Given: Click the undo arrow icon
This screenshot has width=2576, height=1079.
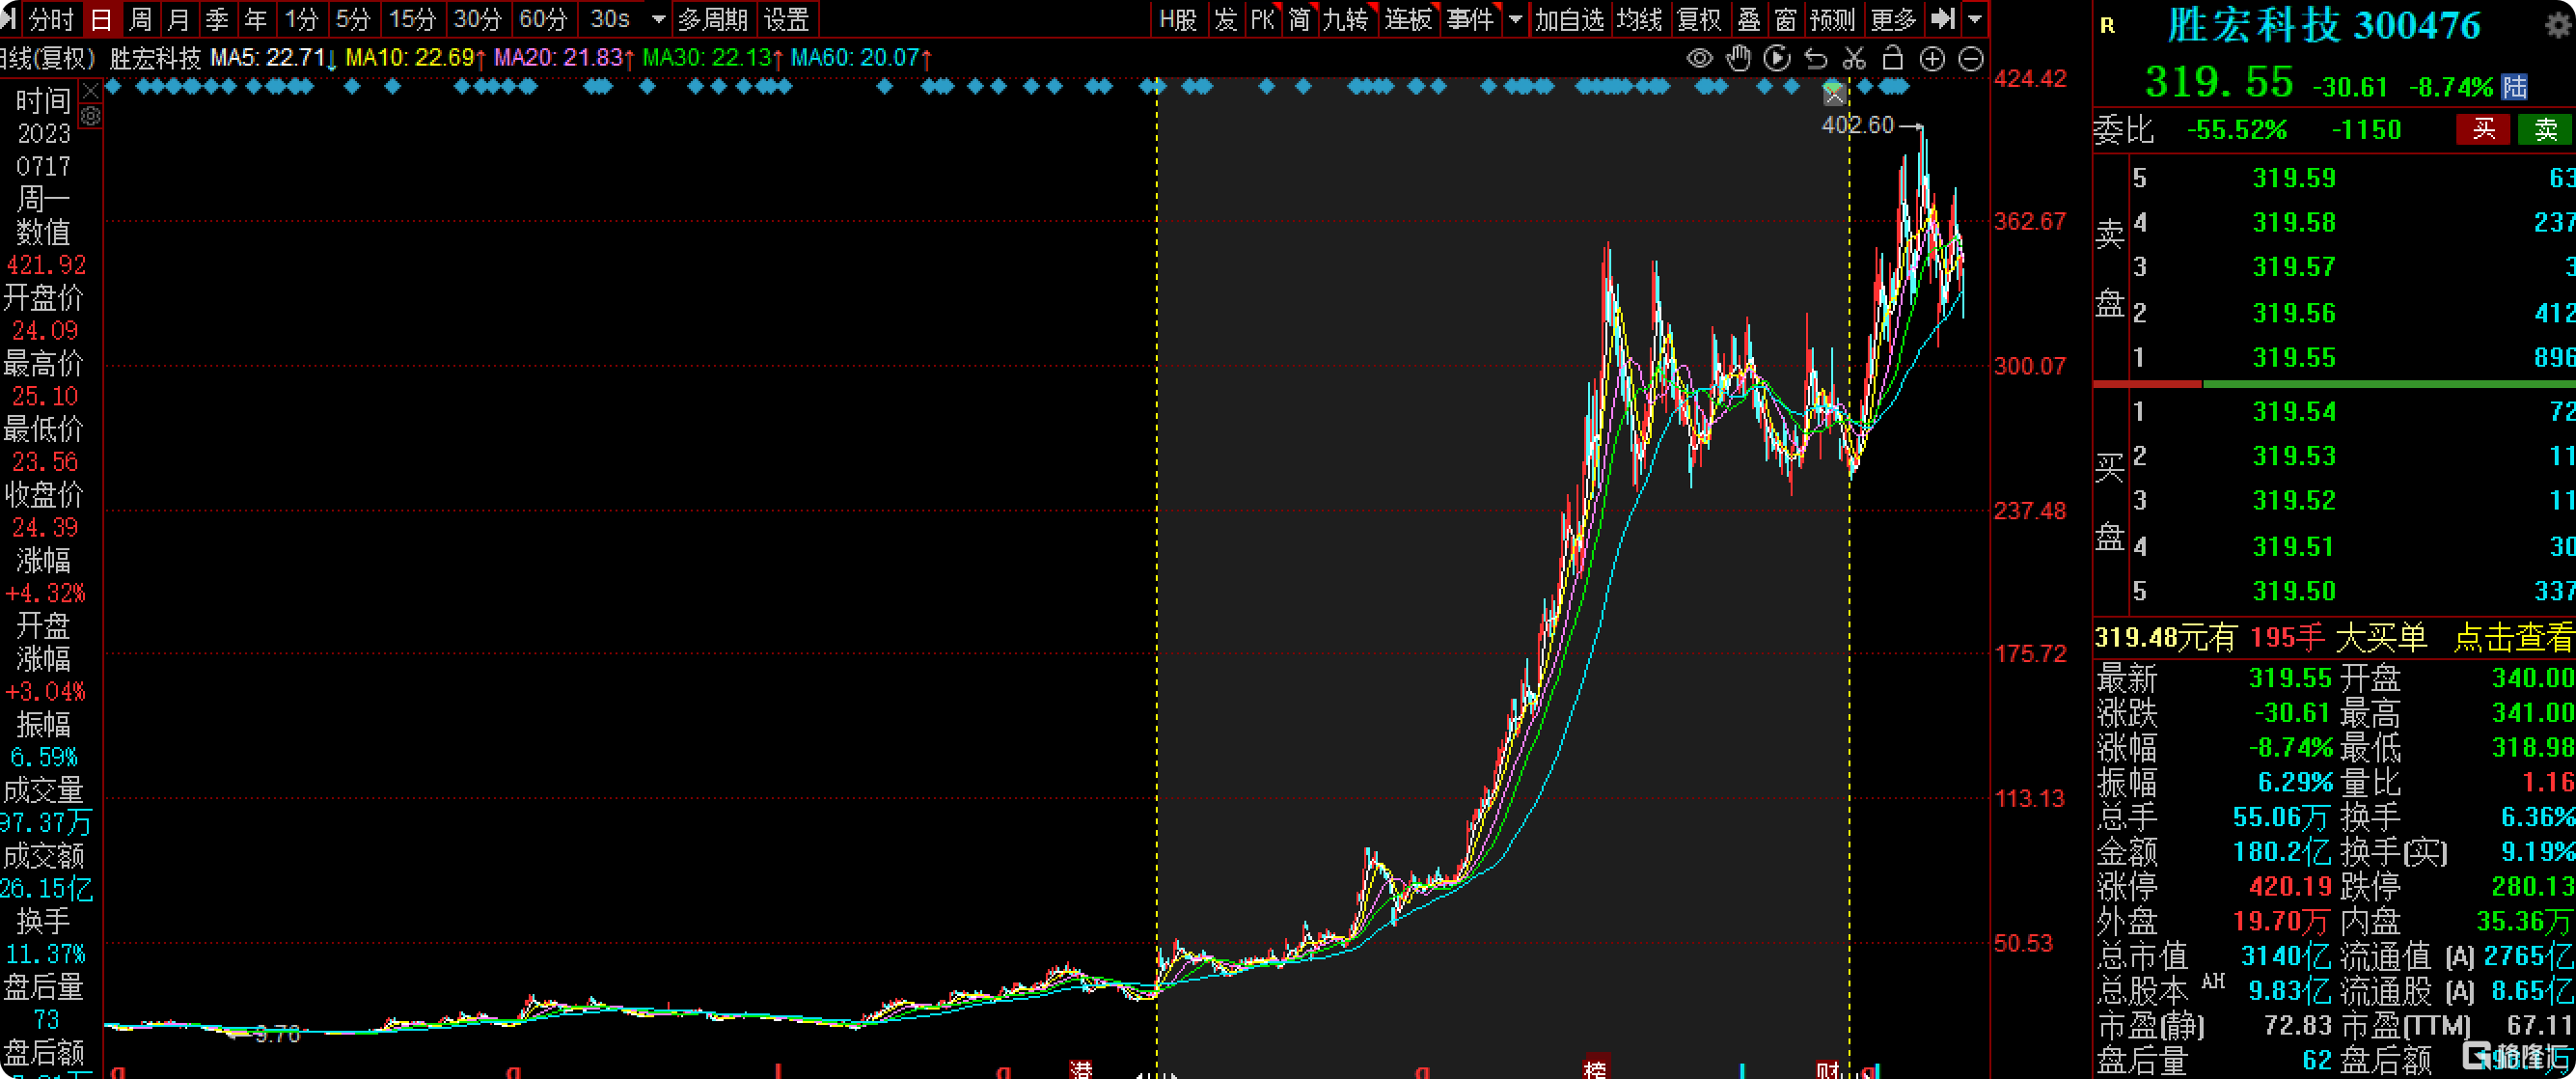Looking at the screenshot, I should (1816, 59).
